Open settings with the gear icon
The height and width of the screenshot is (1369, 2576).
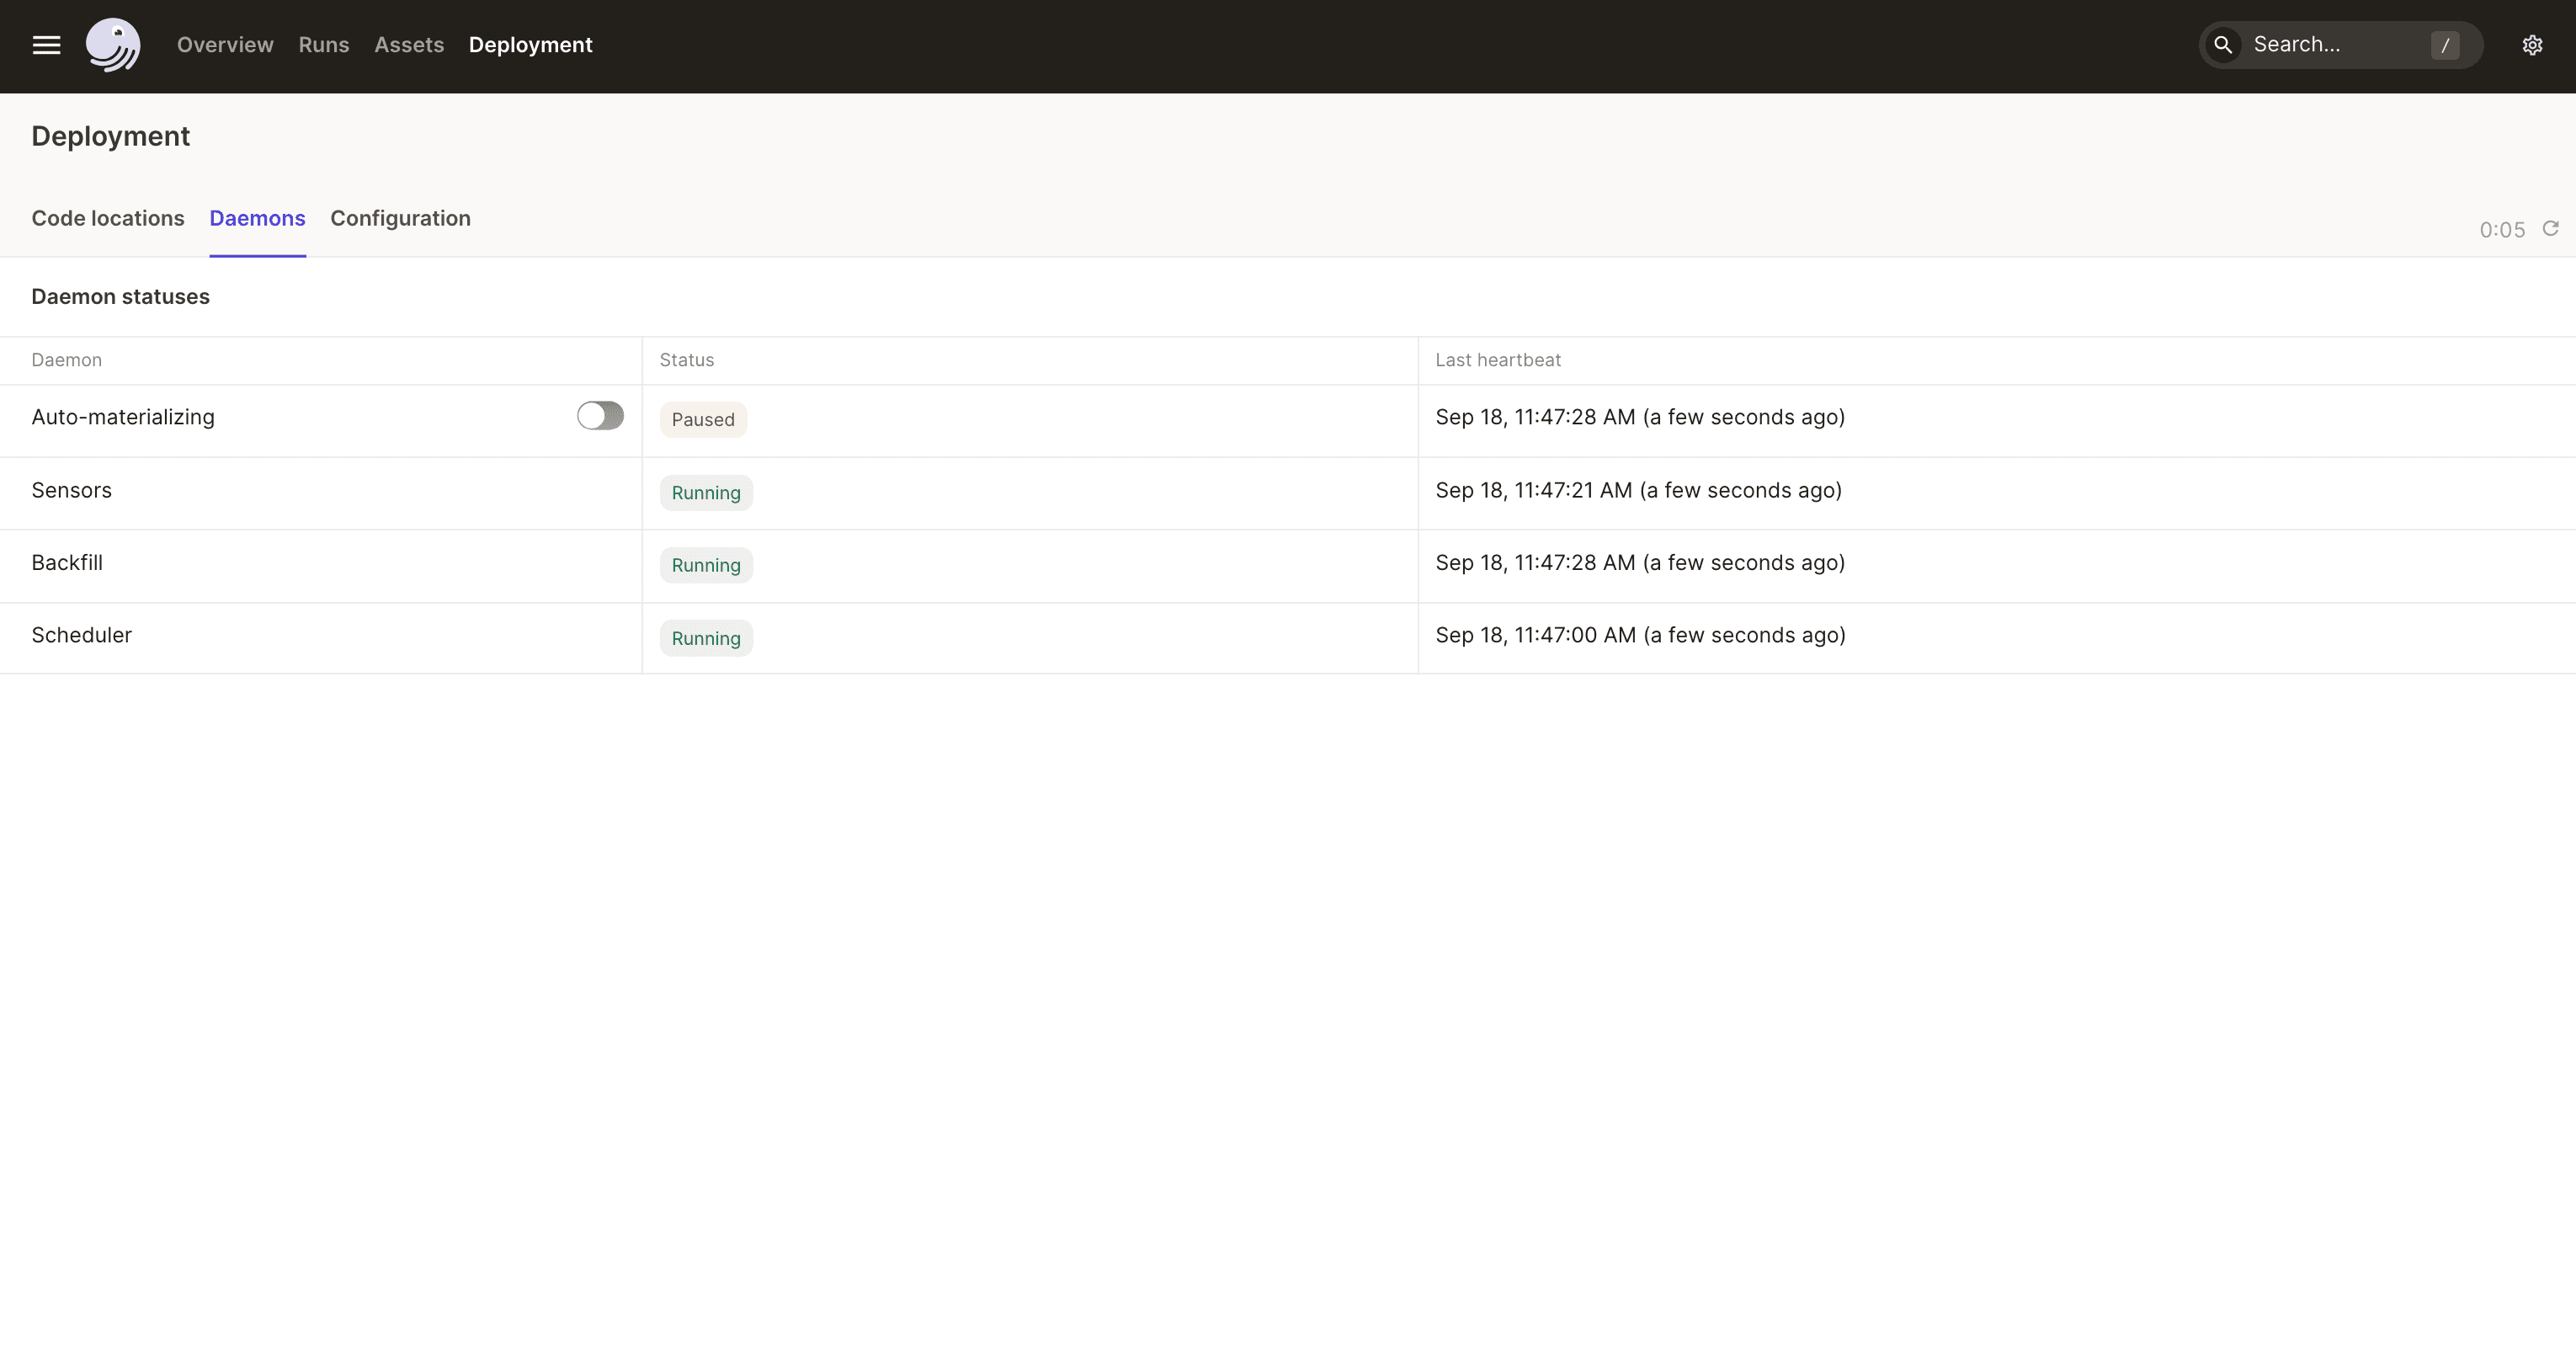point(2532,44)
